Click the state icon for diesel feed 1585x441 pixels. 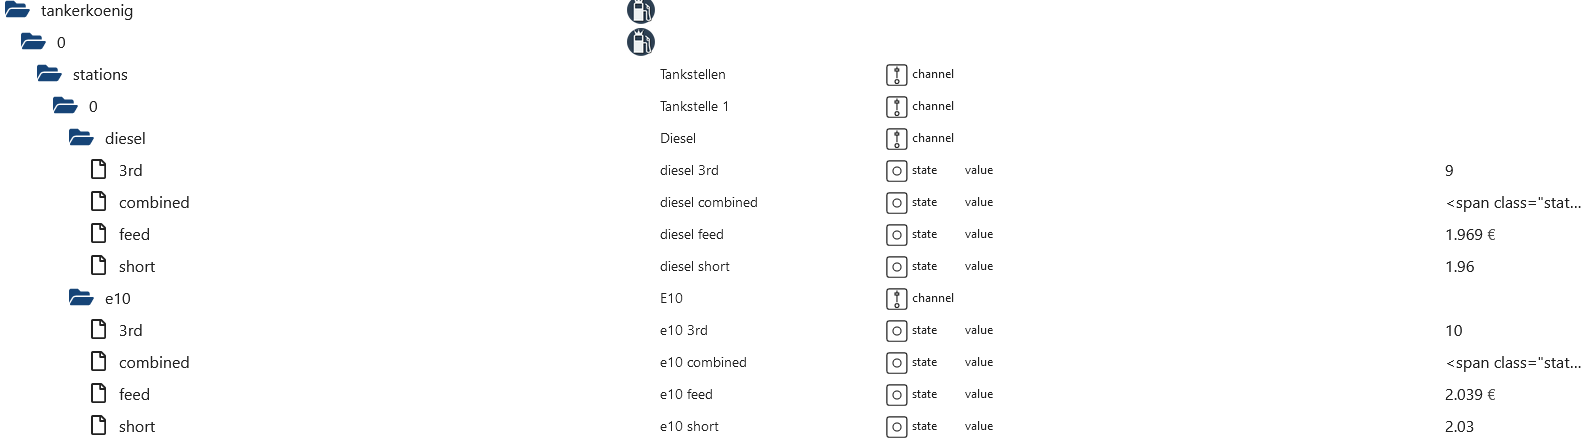pyautogui.click(x=896, y=235)
